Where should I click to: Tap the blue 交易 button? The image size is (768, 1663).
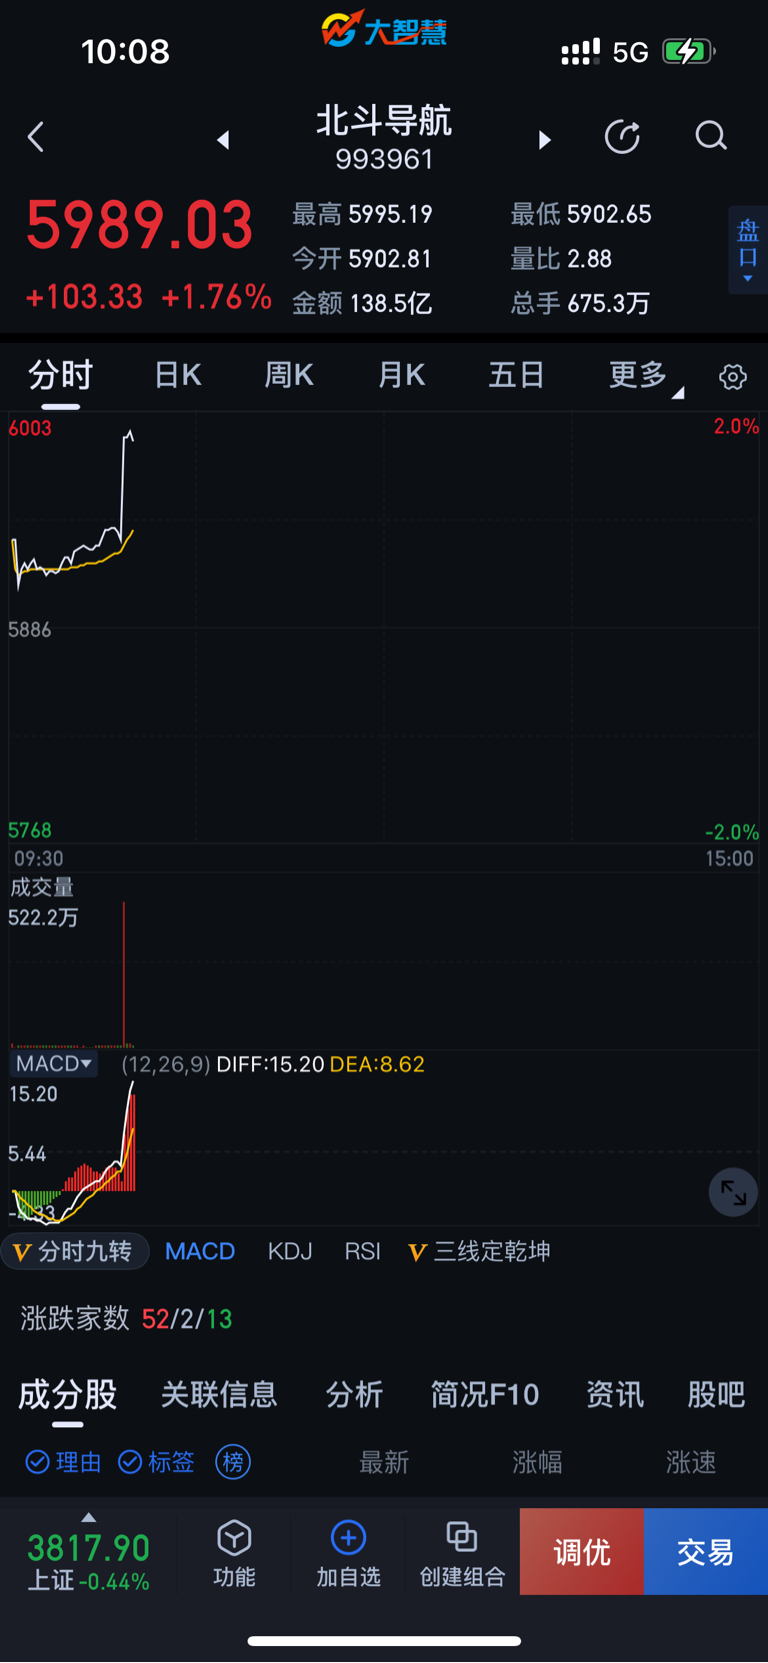tap(706, 1551)
